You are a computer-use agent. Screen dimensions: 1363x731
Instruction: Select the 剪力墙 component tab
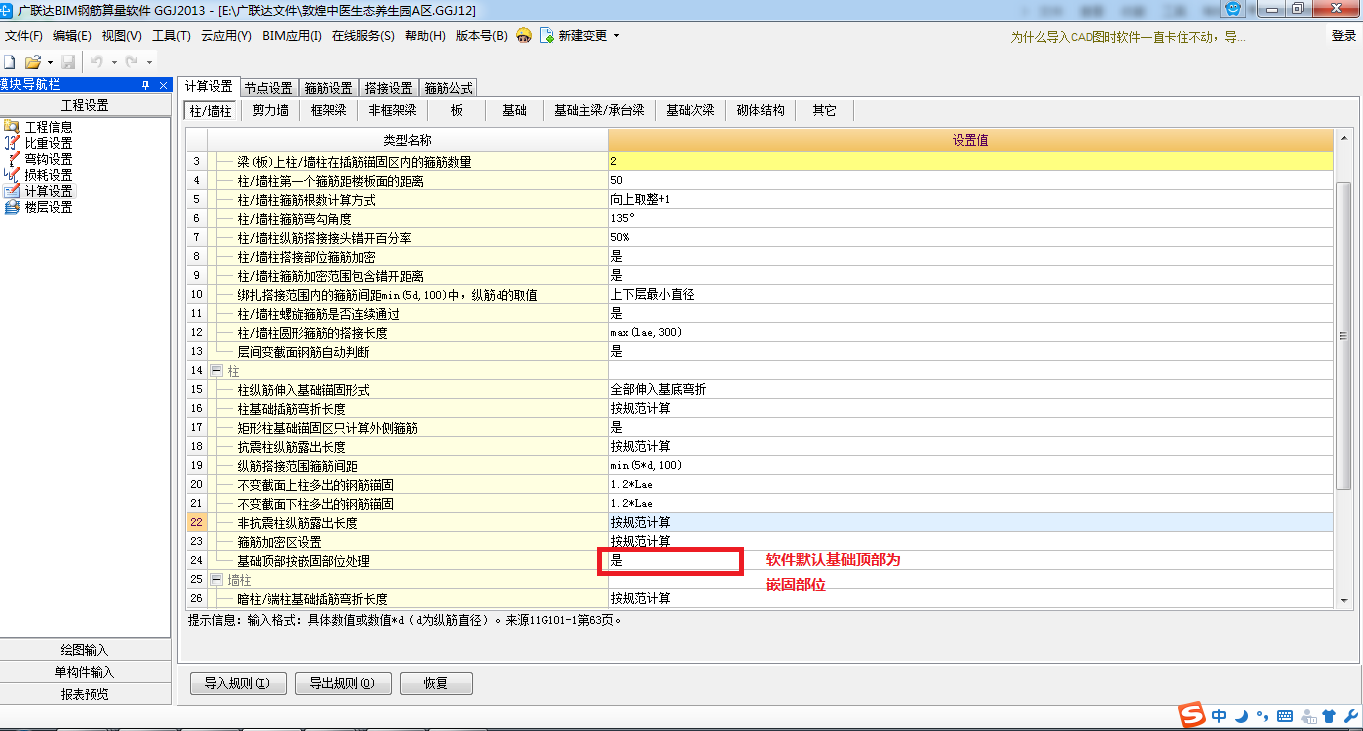[x=270, y=110]
